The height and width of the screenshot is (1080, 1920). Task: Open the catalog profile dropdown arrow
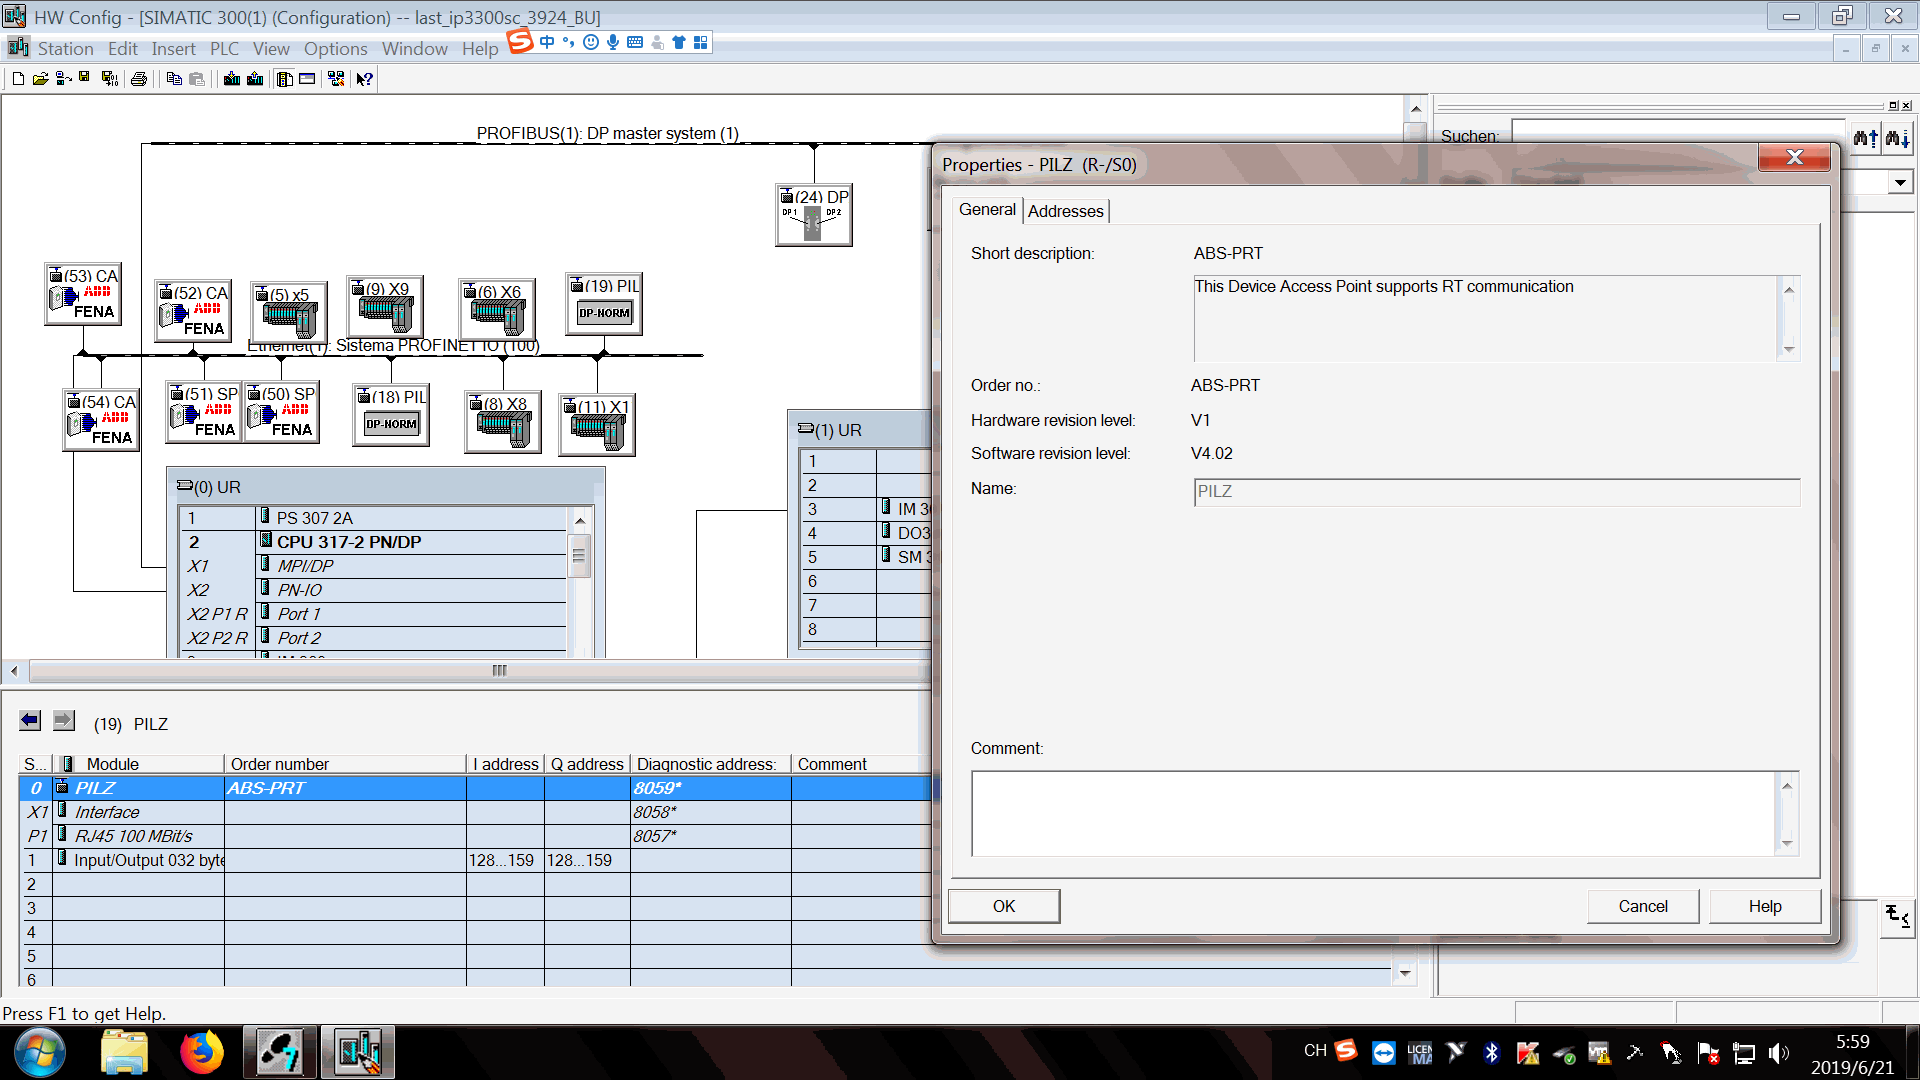[1900, 183]
